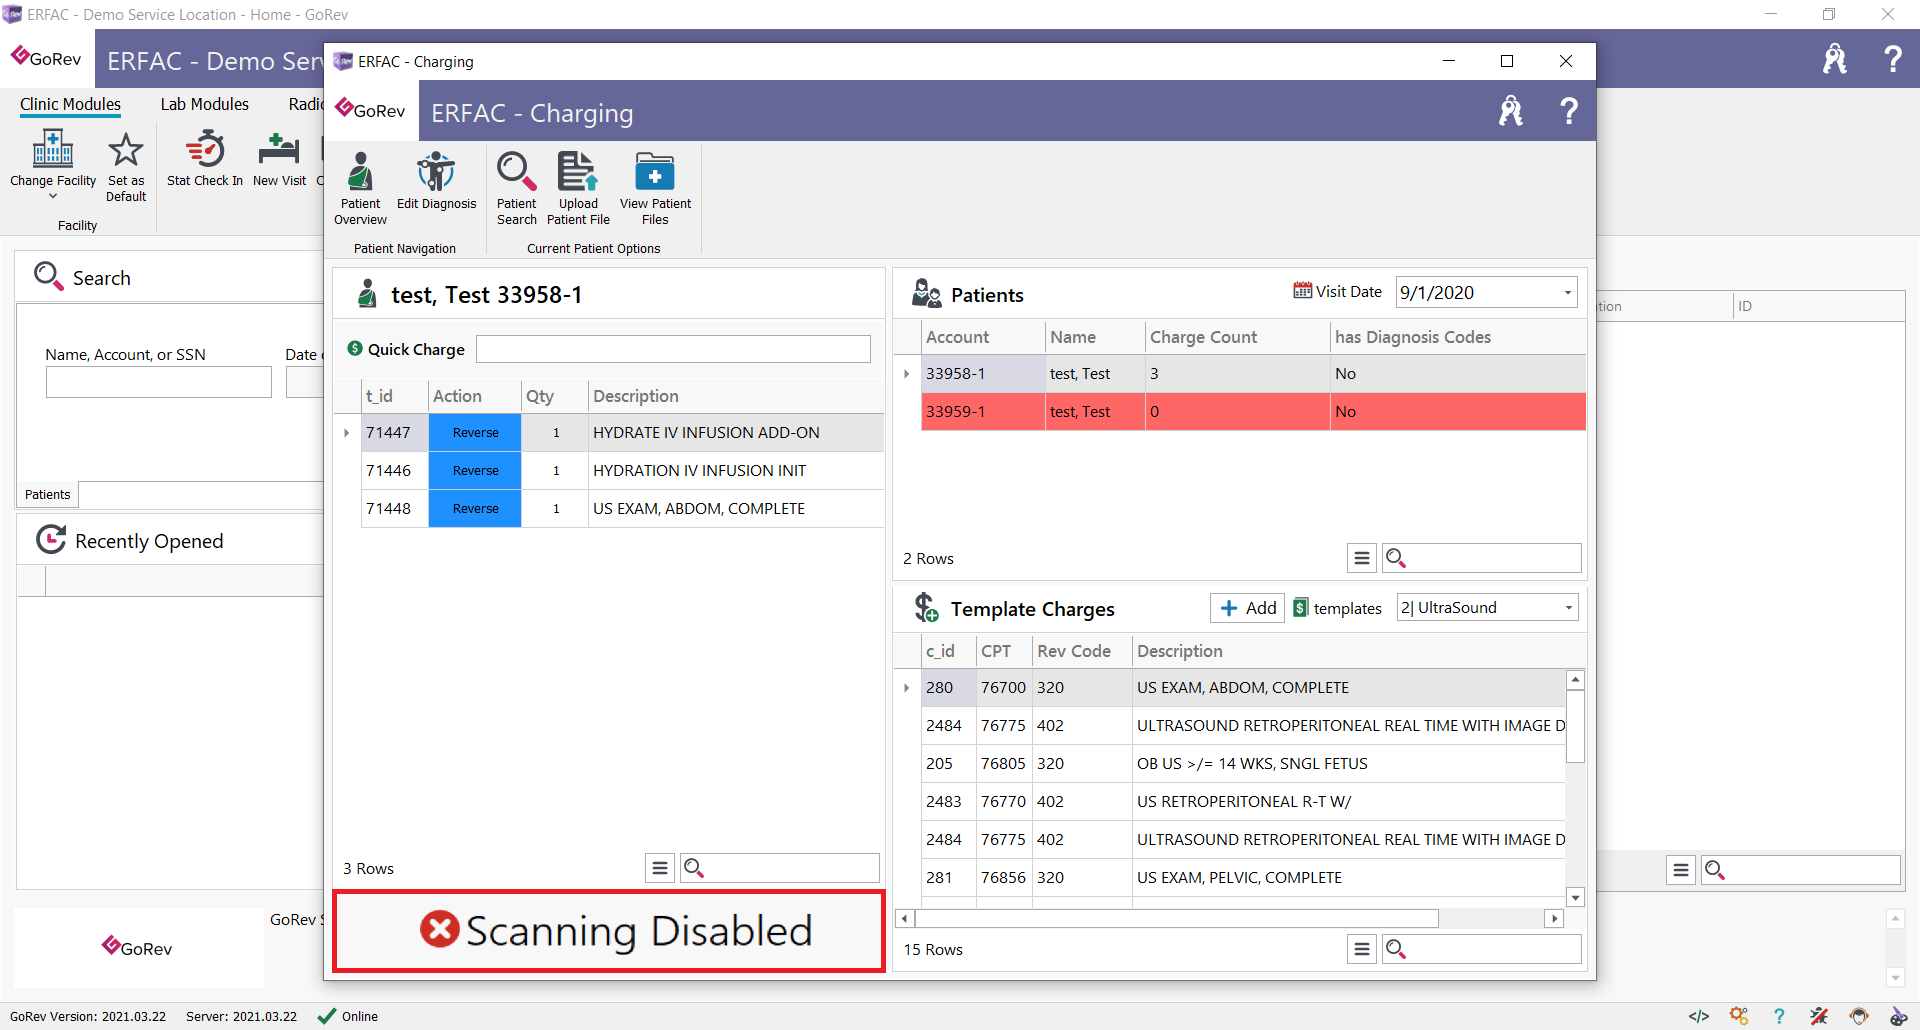
Task: Click search magnifier below Template Charges table
Action: 1396,949
